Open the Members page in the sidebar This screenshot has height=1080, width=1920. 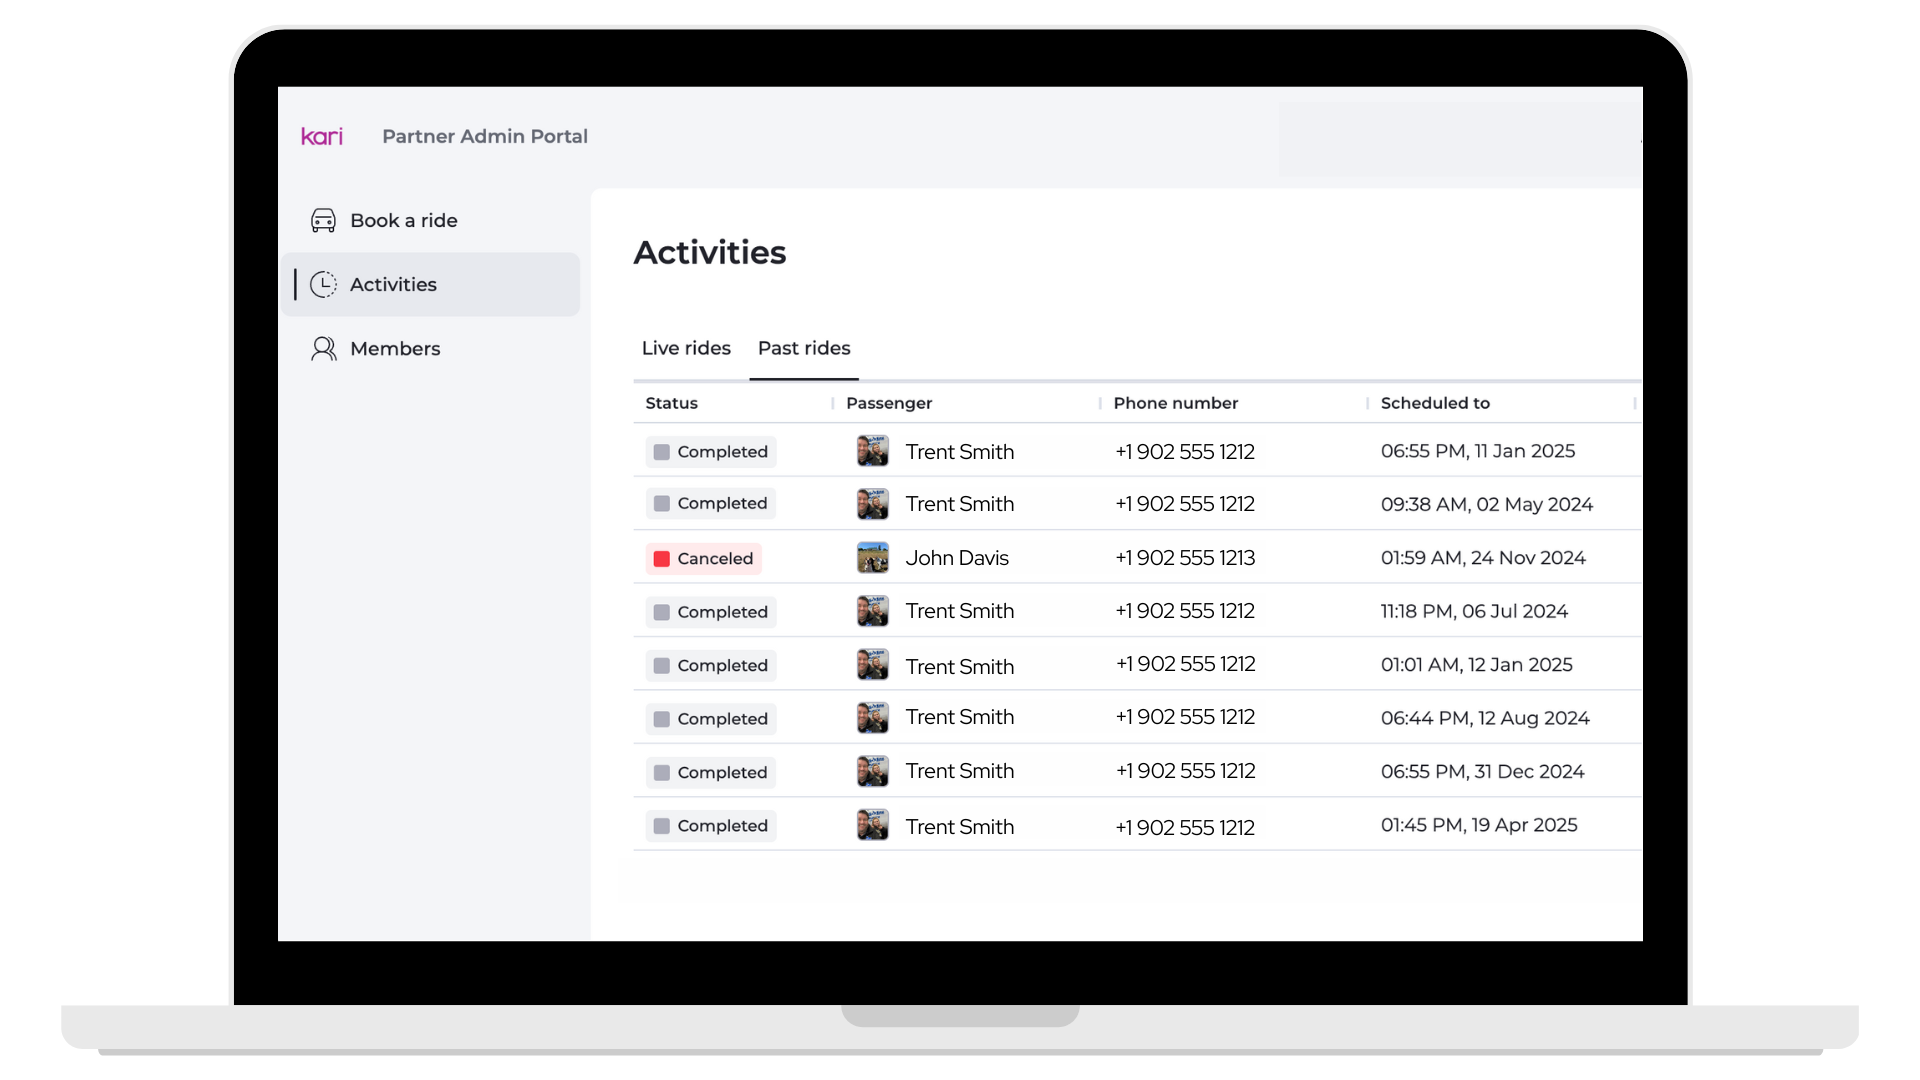(x=395, y=349)
